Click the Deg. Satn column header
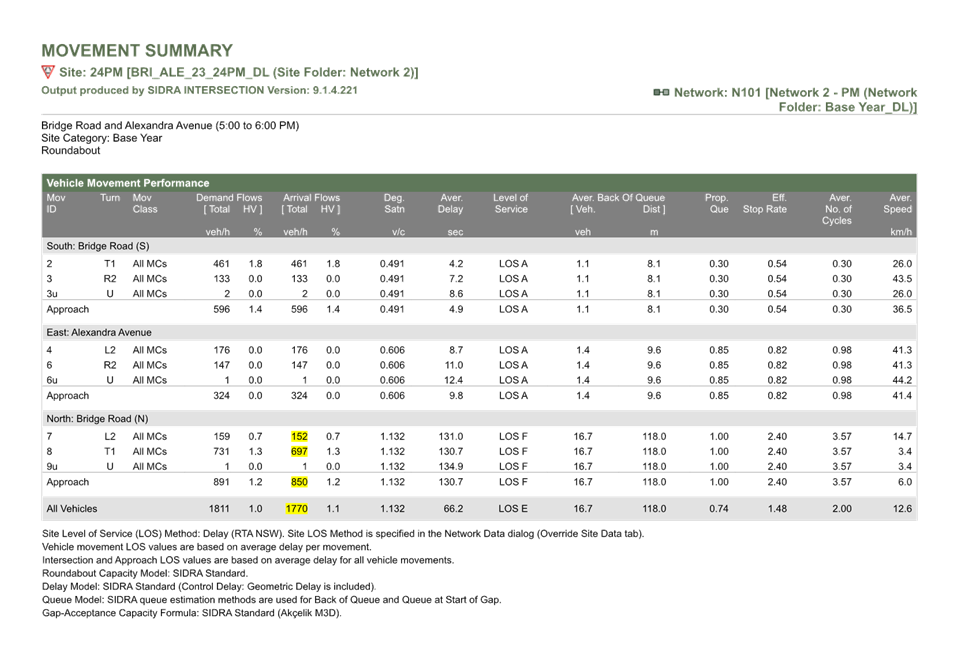This screenshot has height=661, width=958. [x=394, y=203]
